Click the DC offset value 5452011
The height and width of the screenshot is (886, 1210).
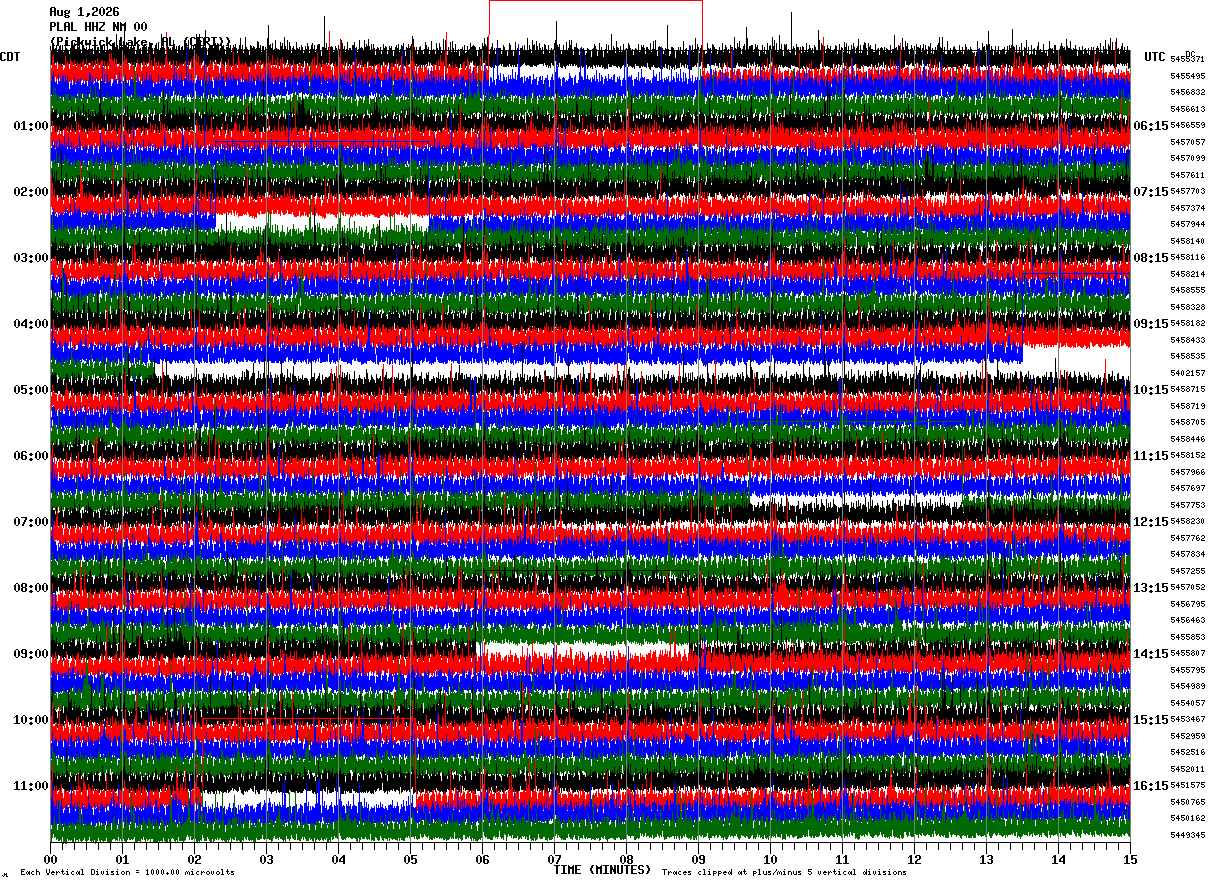[1188, 769]
